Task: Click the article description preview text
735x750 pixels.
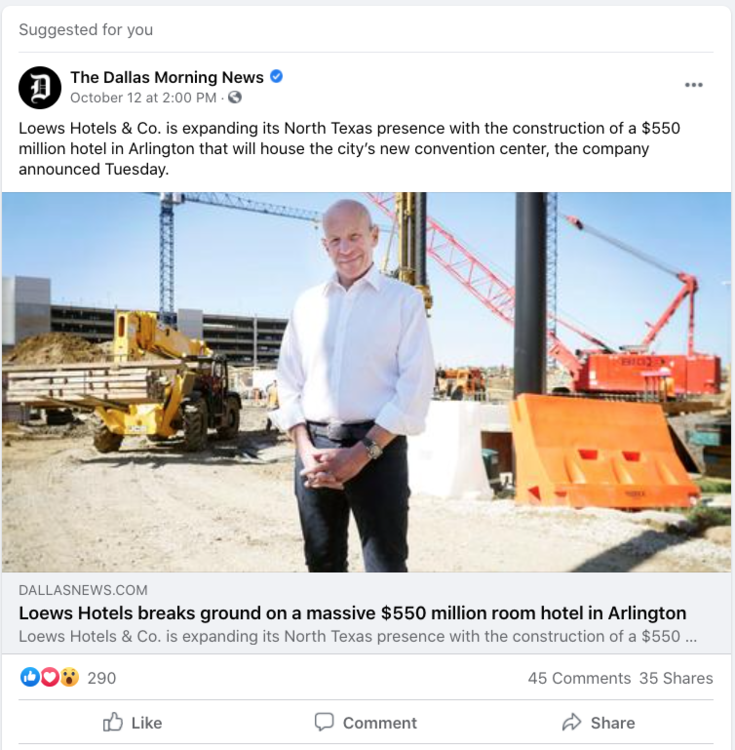Action: point(358,636)
